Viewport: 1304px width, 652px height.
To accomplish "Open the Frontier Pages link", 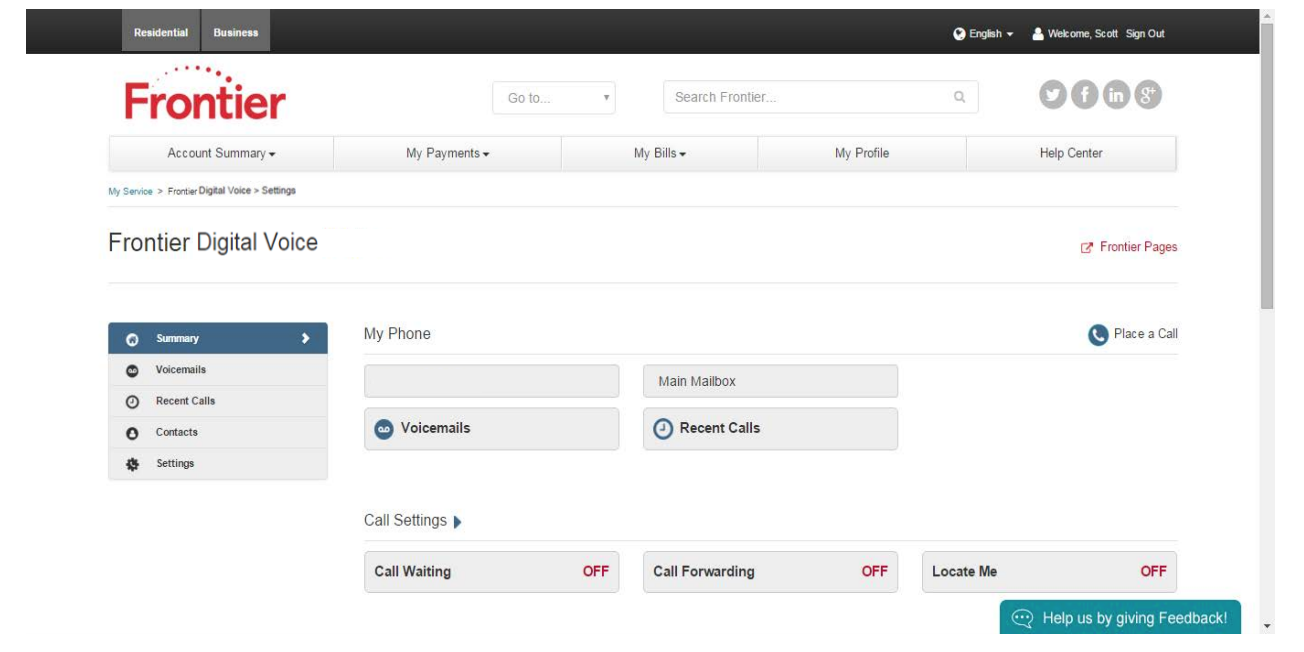I will tap(1138, 247).
